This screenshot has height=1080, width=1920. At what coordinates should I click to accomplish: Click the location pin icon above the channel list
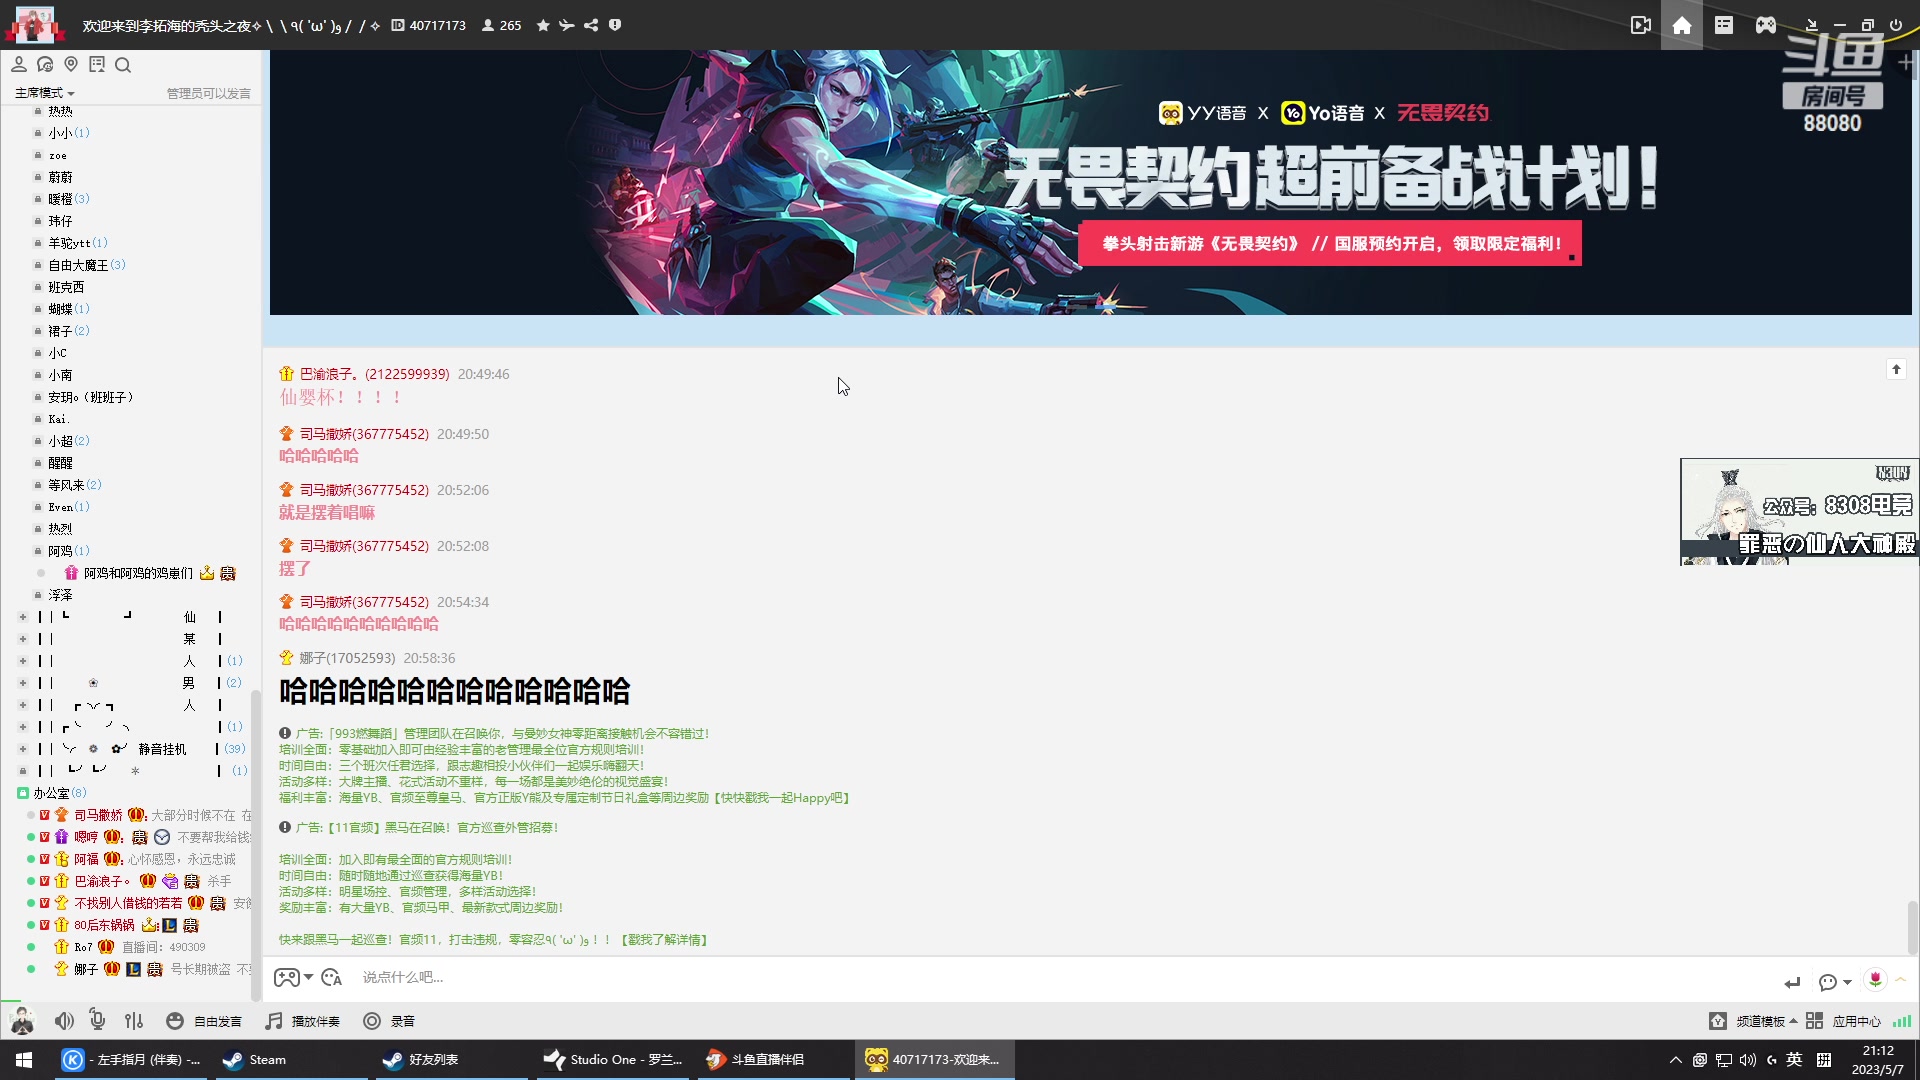(71, 64)
